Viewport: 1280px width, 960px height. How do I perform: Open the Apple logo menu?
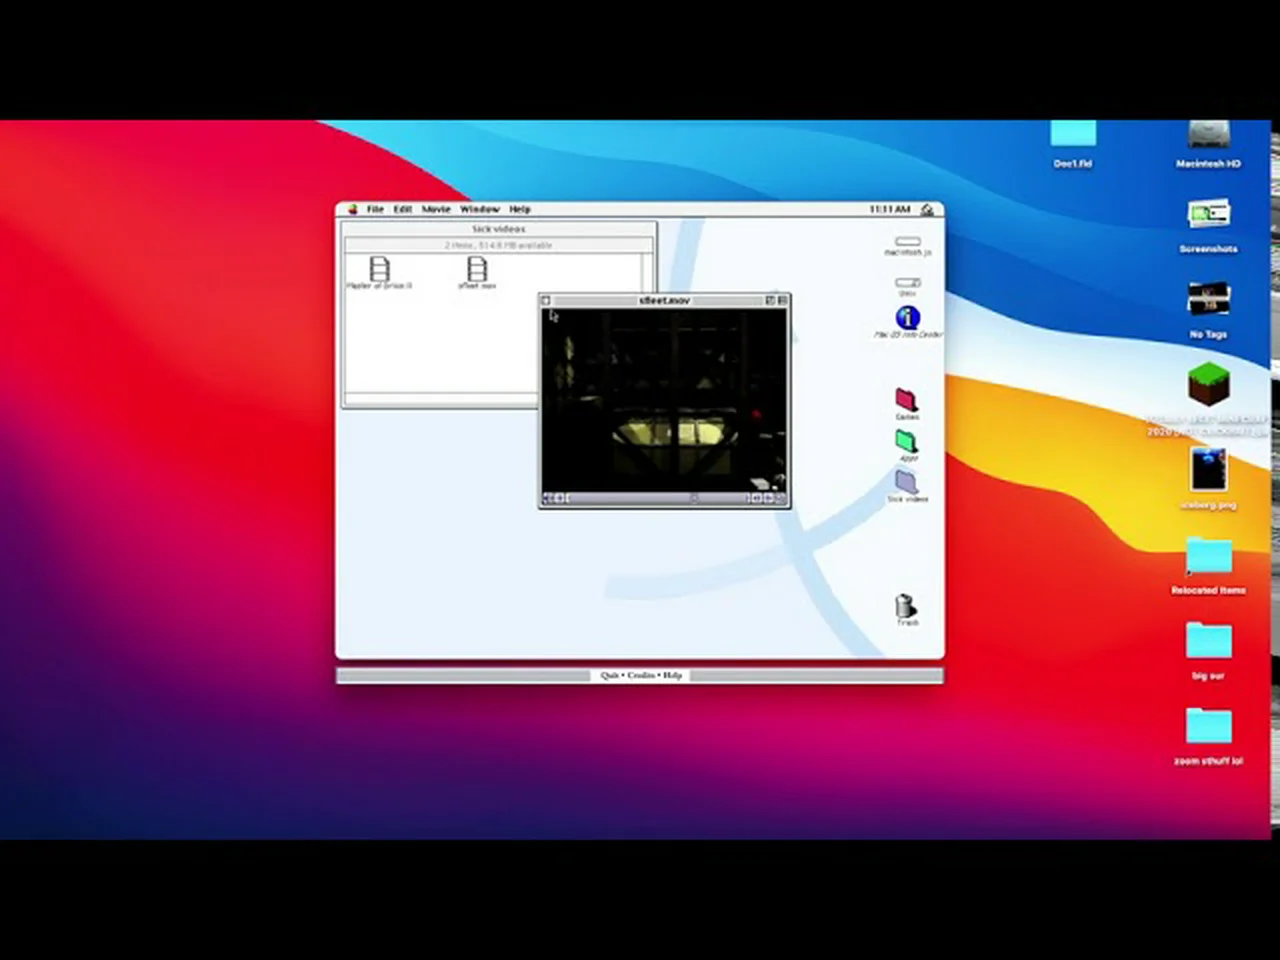353,209
